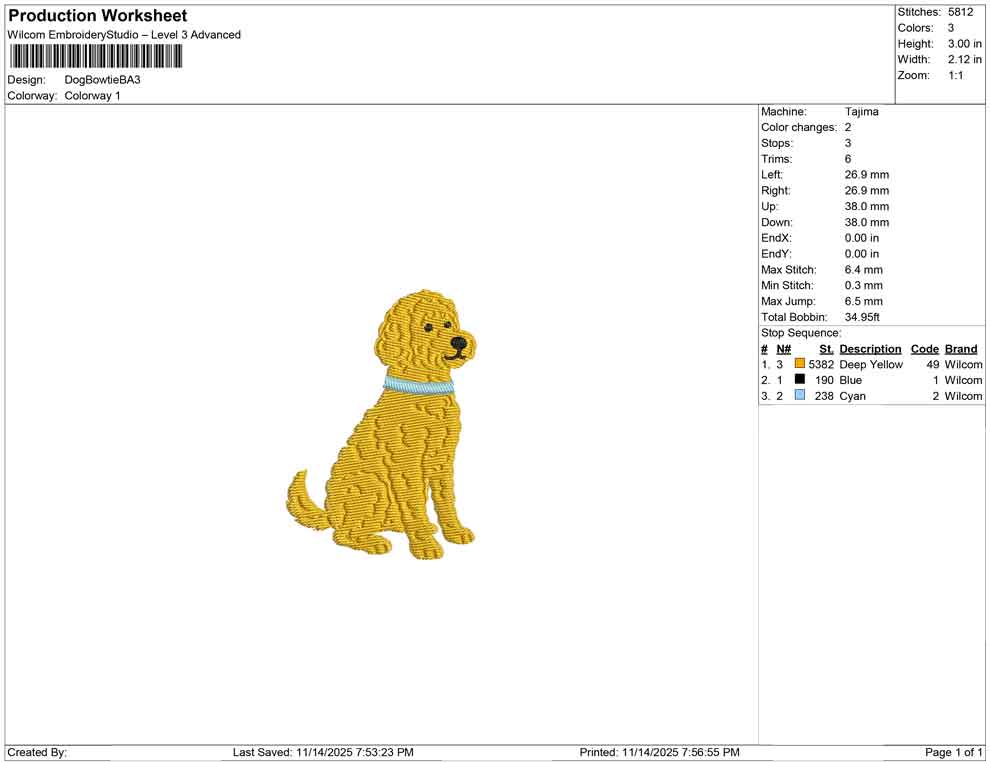The image size is (990, 762).
Task: Click the "Deep Yellow" description
Action: (x=871, y=364)
